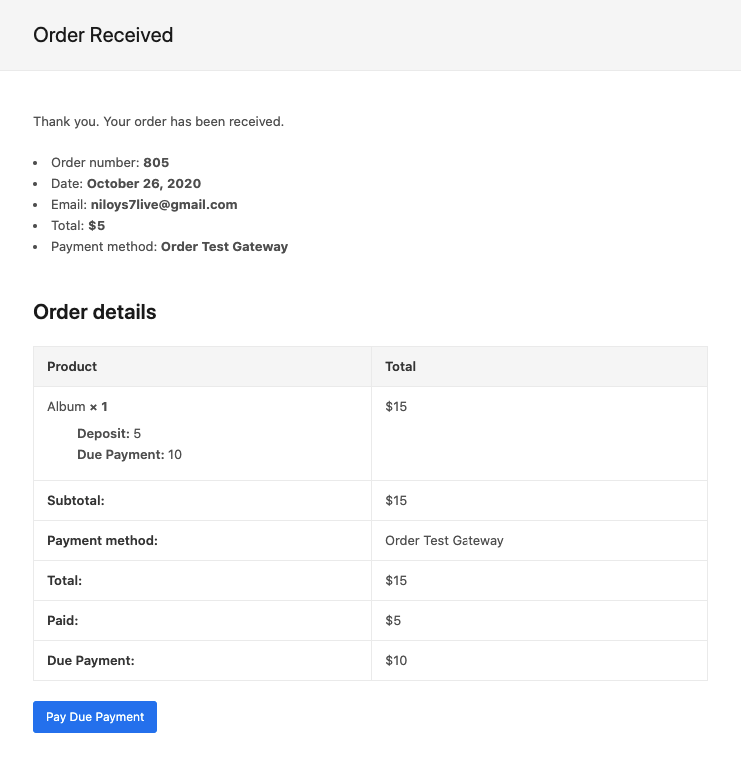Click the $10 Due Payment amount

[x=396, y=660]
